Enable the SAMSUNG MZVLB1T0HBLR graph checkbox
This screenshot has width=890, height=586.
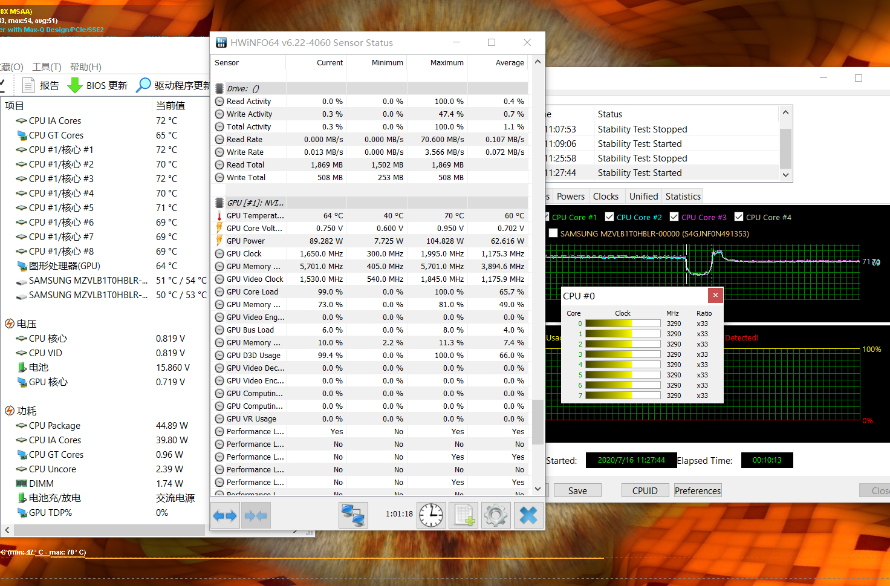coord(553,233)
